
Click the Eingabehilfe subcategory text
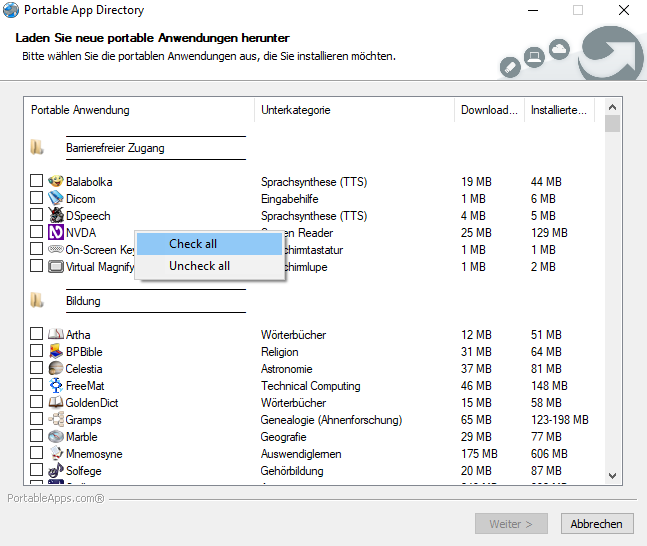pyautogui.click(x=290, y=199)
